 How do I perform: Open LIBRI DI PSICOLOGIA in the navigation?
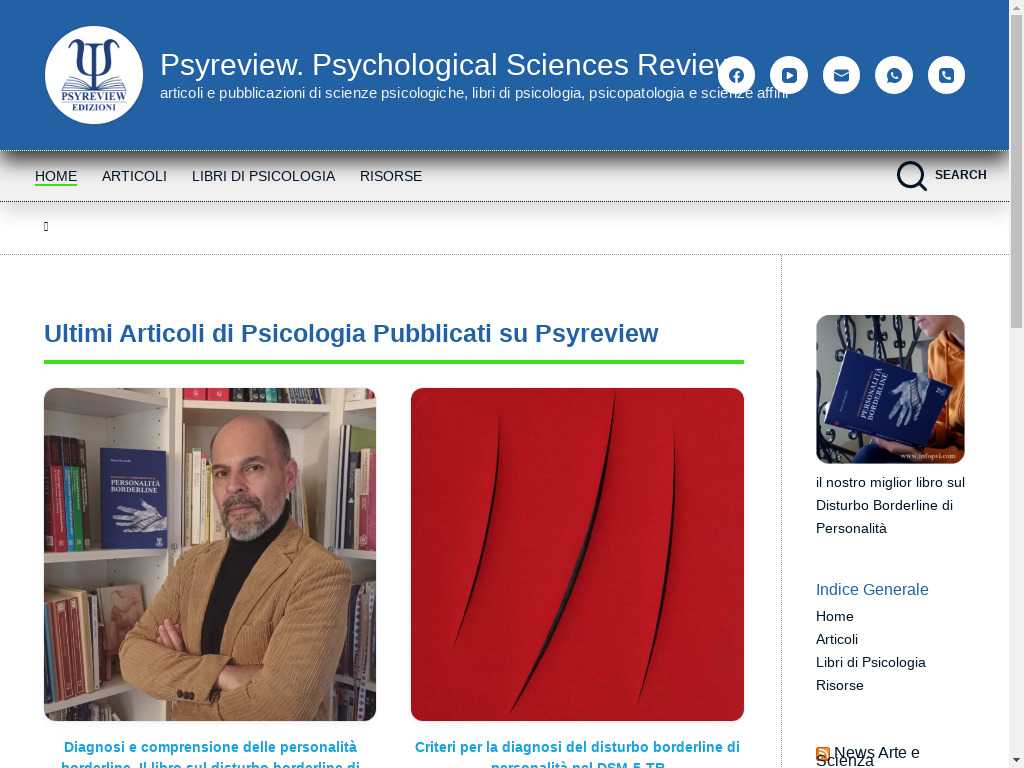click(x=263, y=176)
